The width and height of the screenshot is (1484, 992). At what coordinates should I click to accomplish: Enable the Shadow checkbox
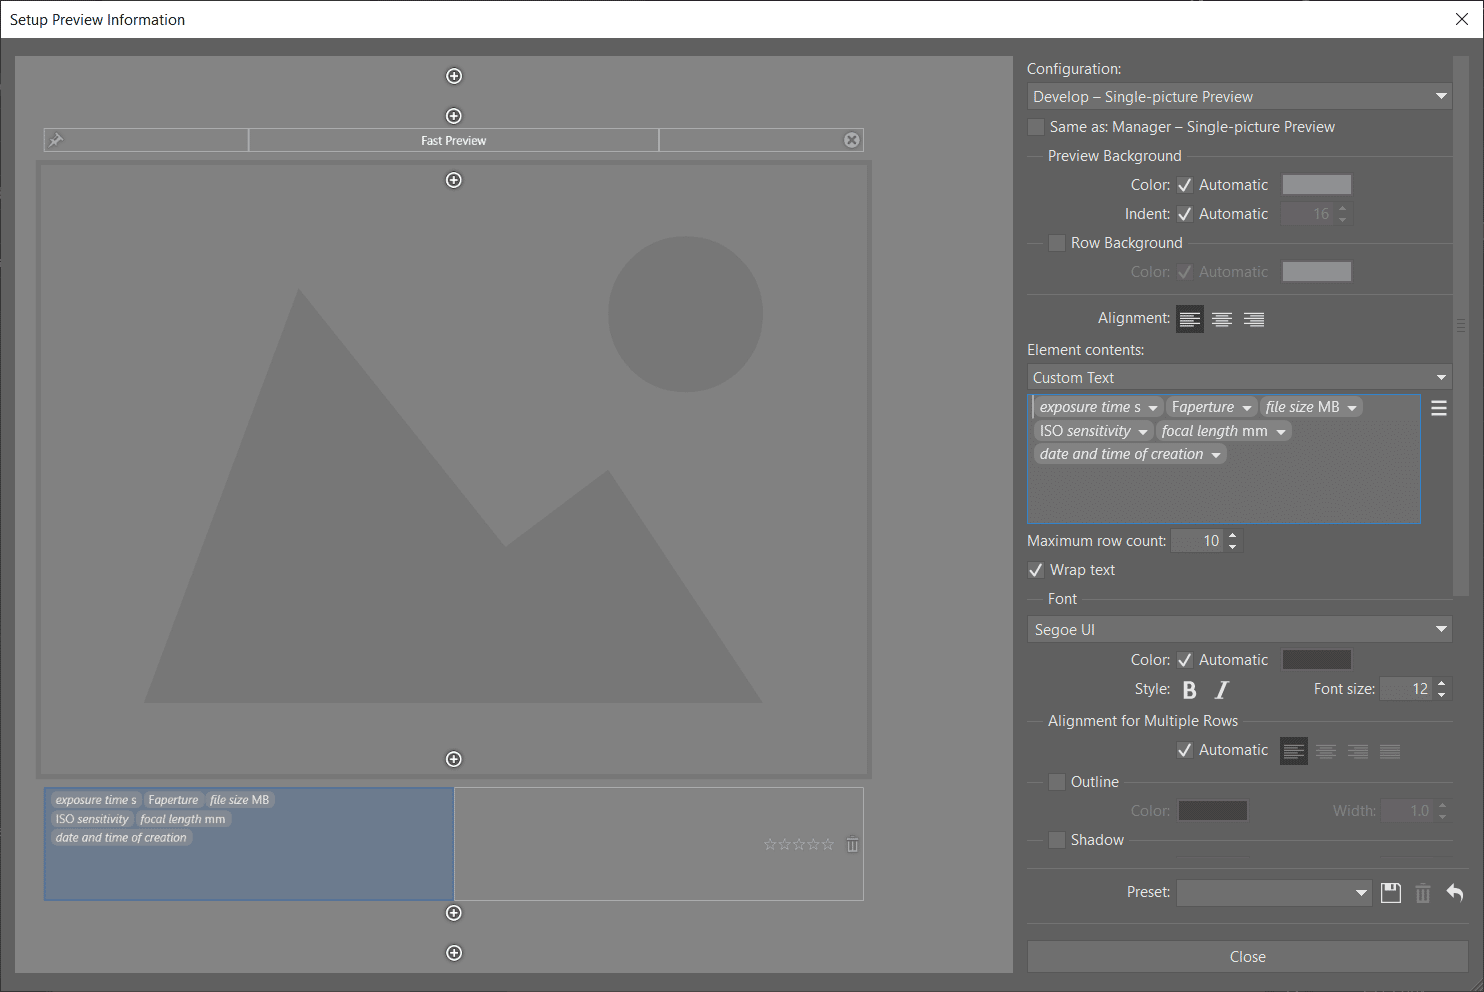point(1057,840)
